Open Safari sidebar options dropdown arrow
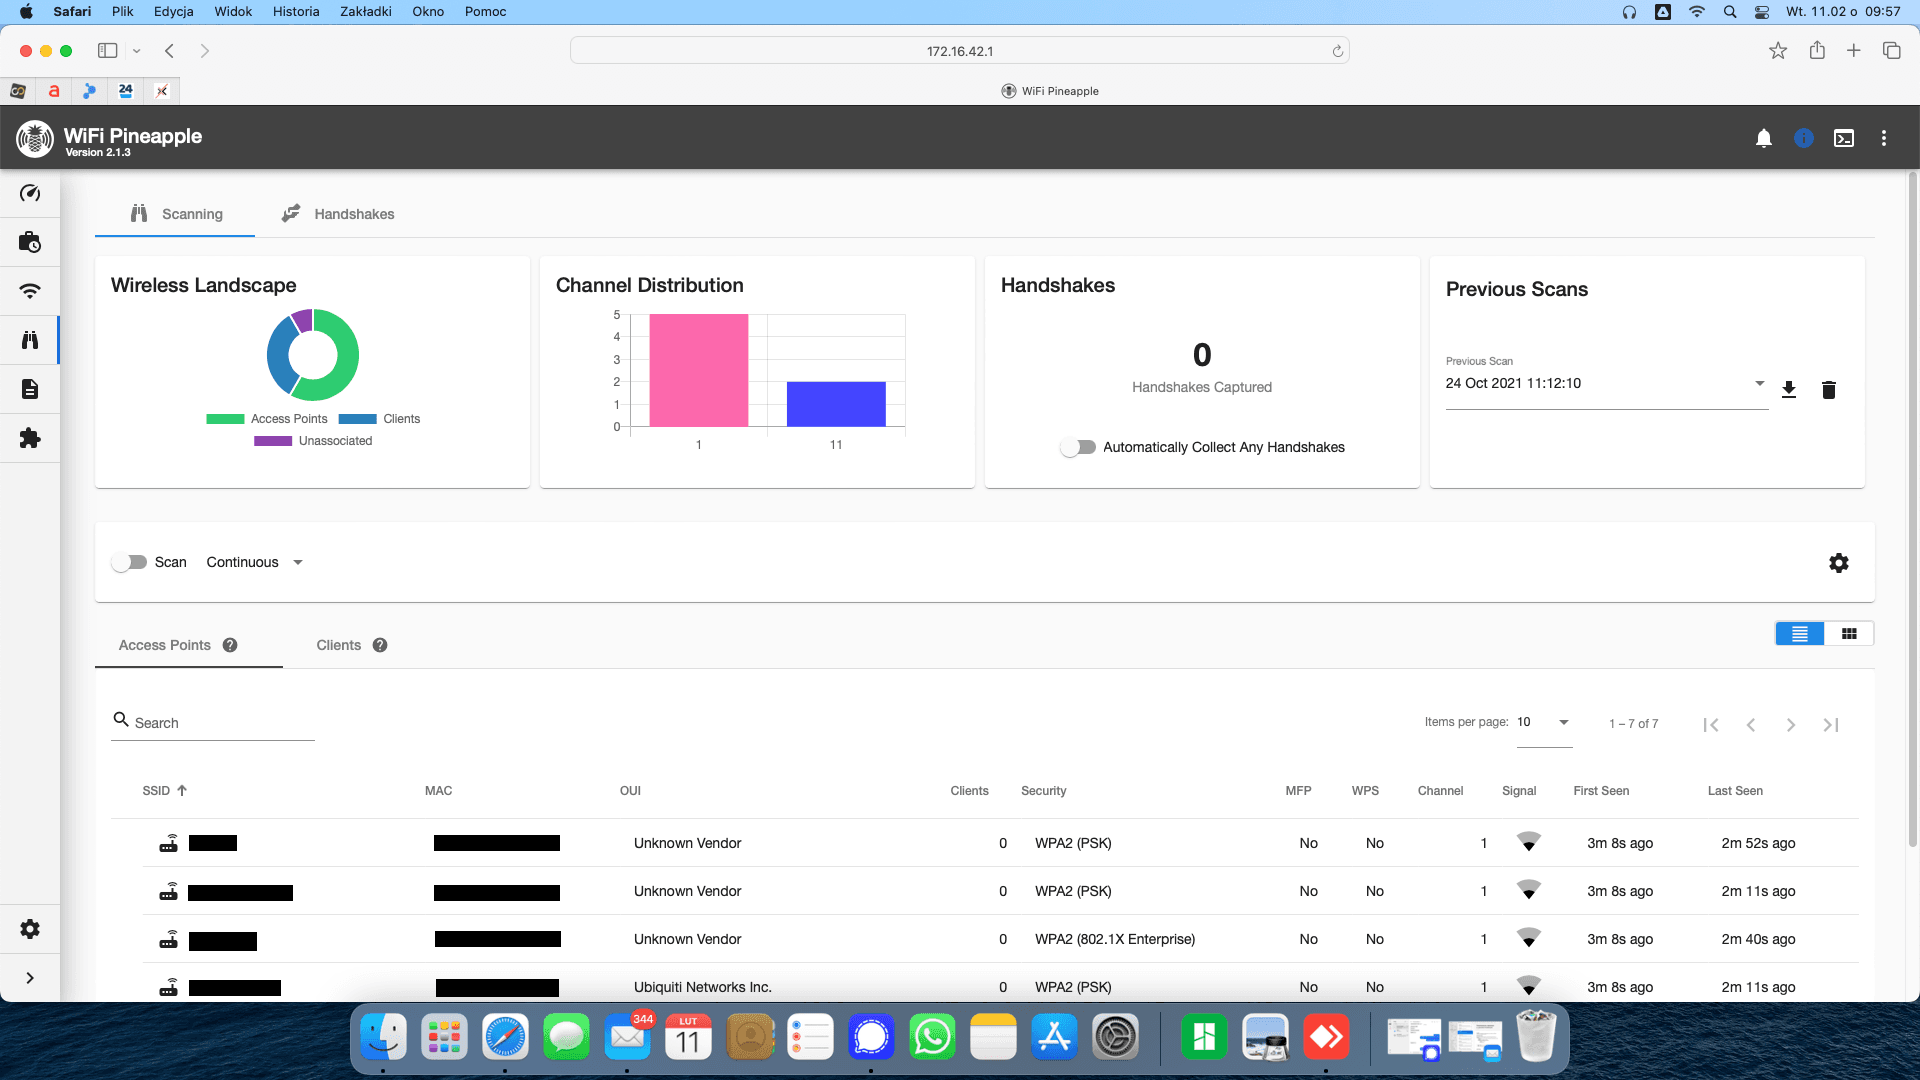This screenshot has height=1080, width=1920. click(x=137, y=51)
